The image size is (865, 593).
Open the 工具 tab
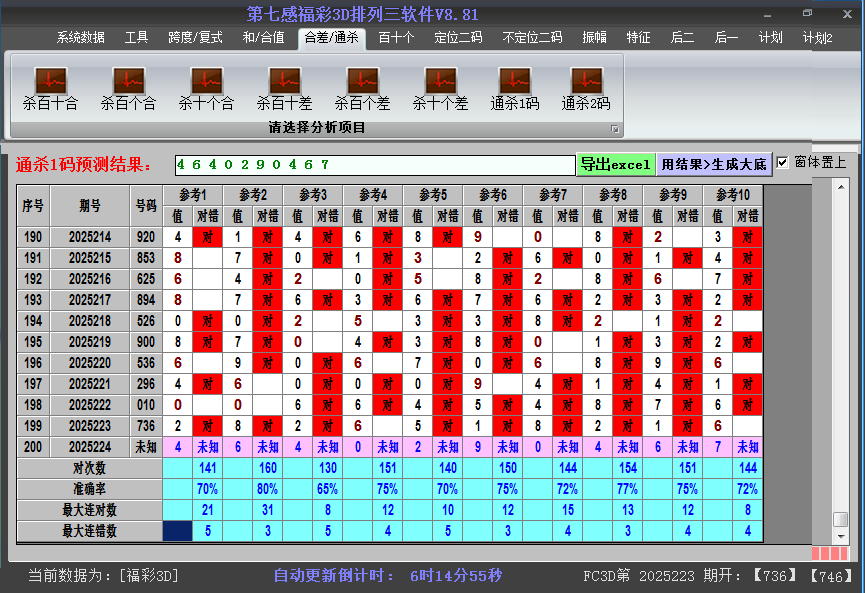136,38
